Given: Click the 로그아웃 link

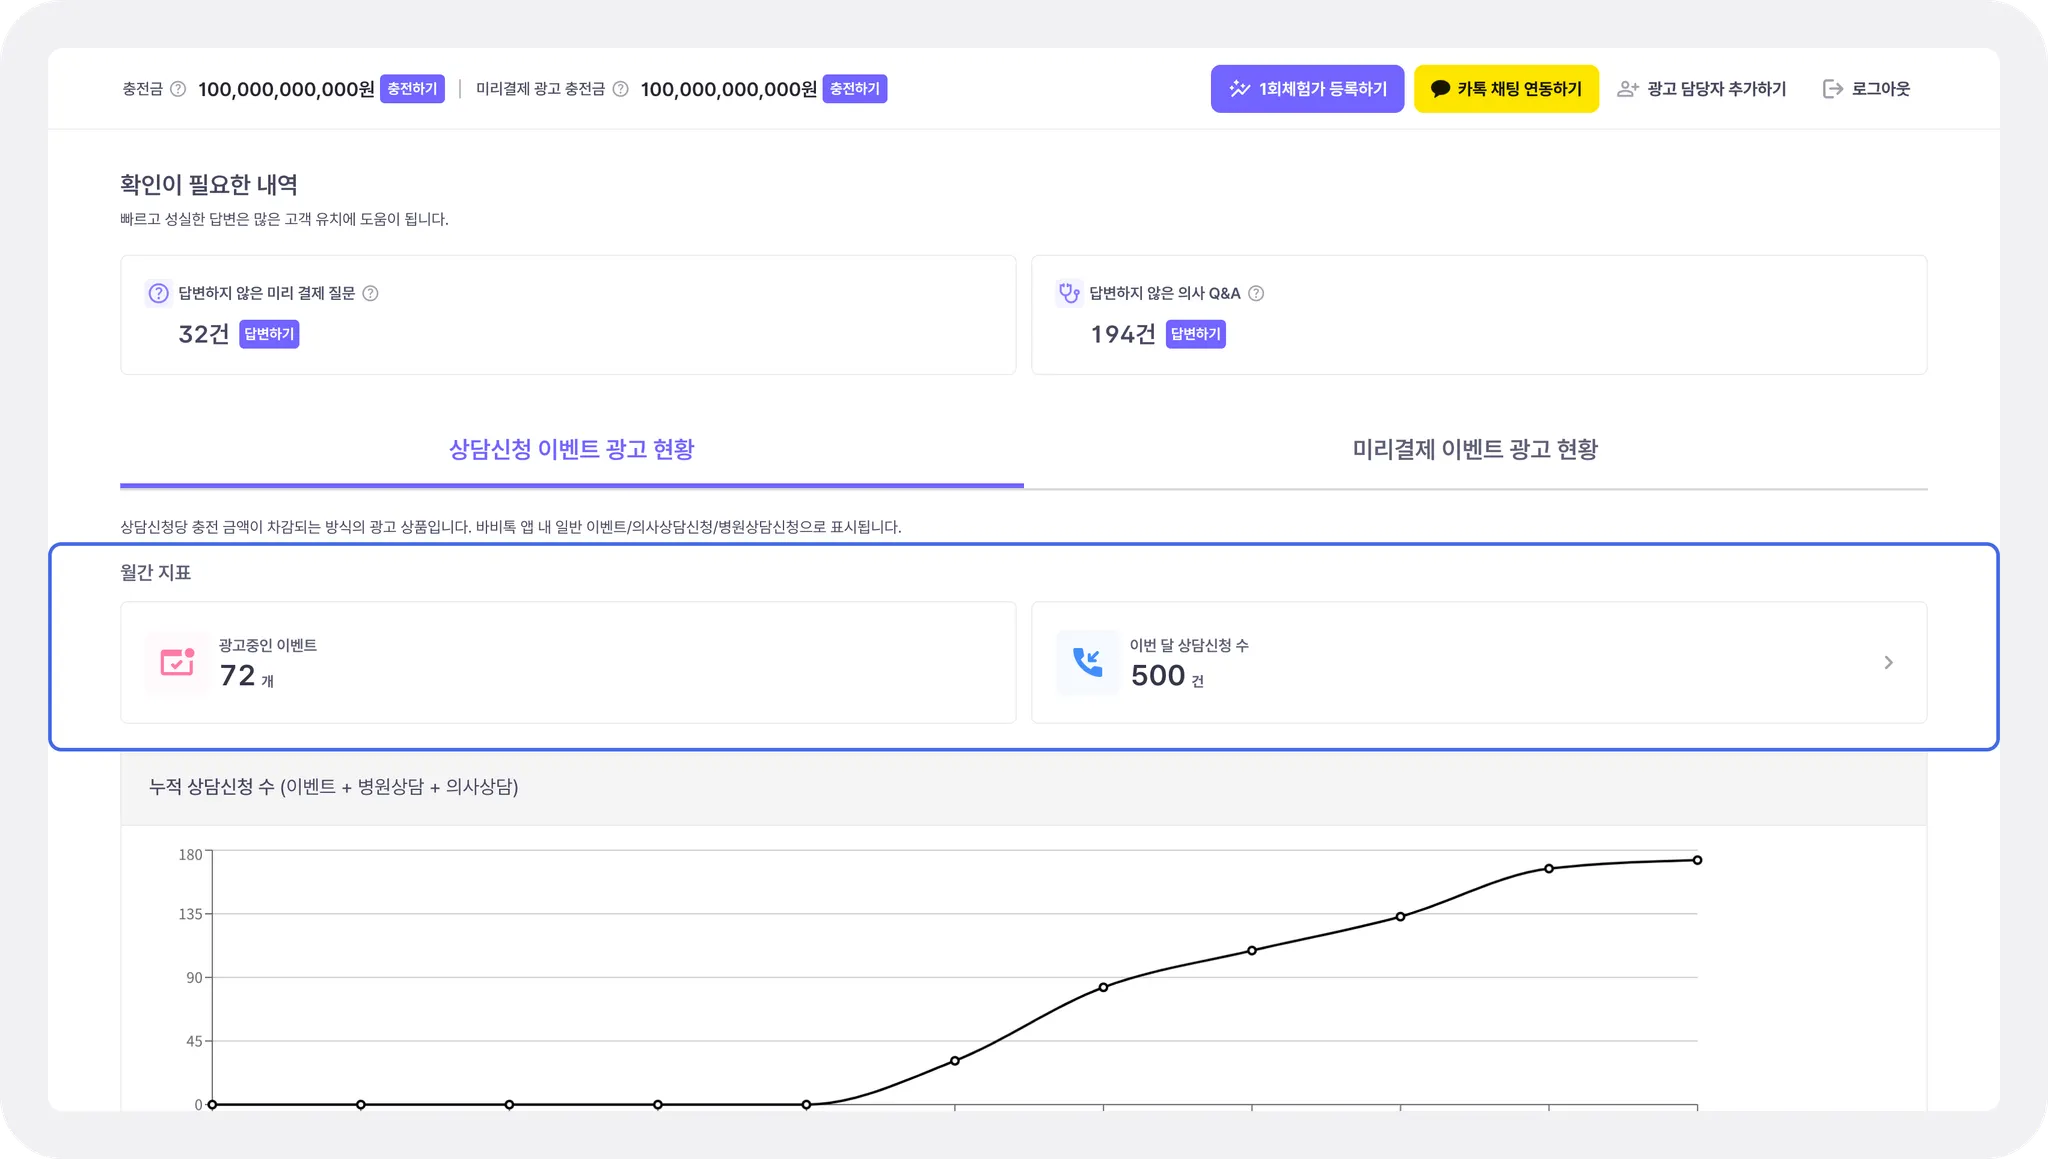Looking at the screenshot, I should pos(1867,89).
